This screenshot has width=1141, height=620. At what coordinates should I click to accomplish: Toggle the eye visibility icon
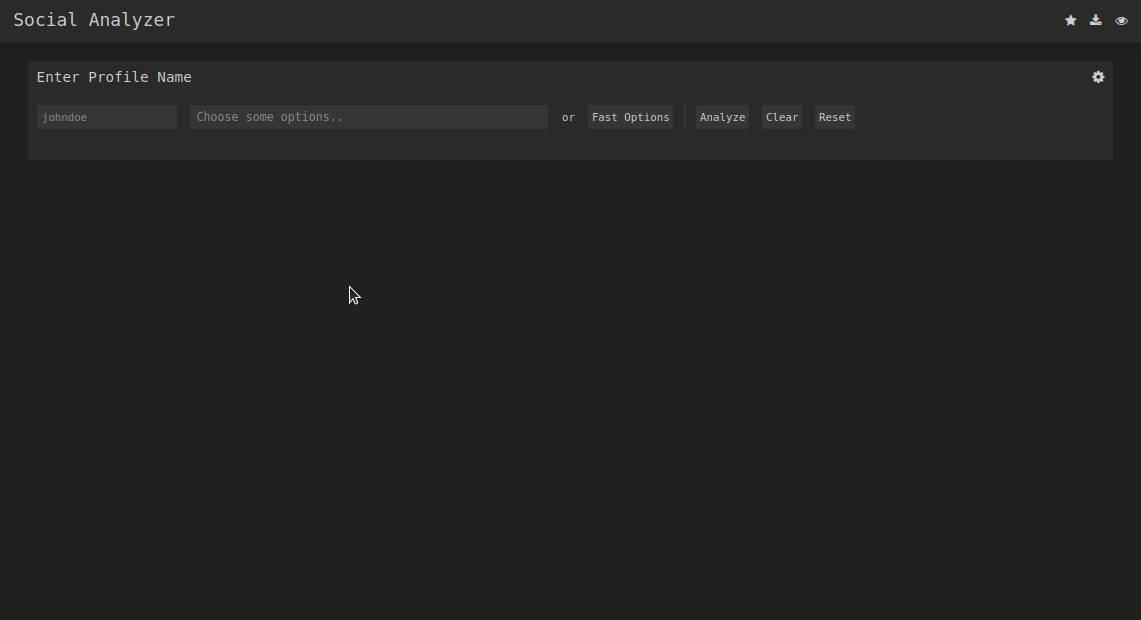point(1121,20)
